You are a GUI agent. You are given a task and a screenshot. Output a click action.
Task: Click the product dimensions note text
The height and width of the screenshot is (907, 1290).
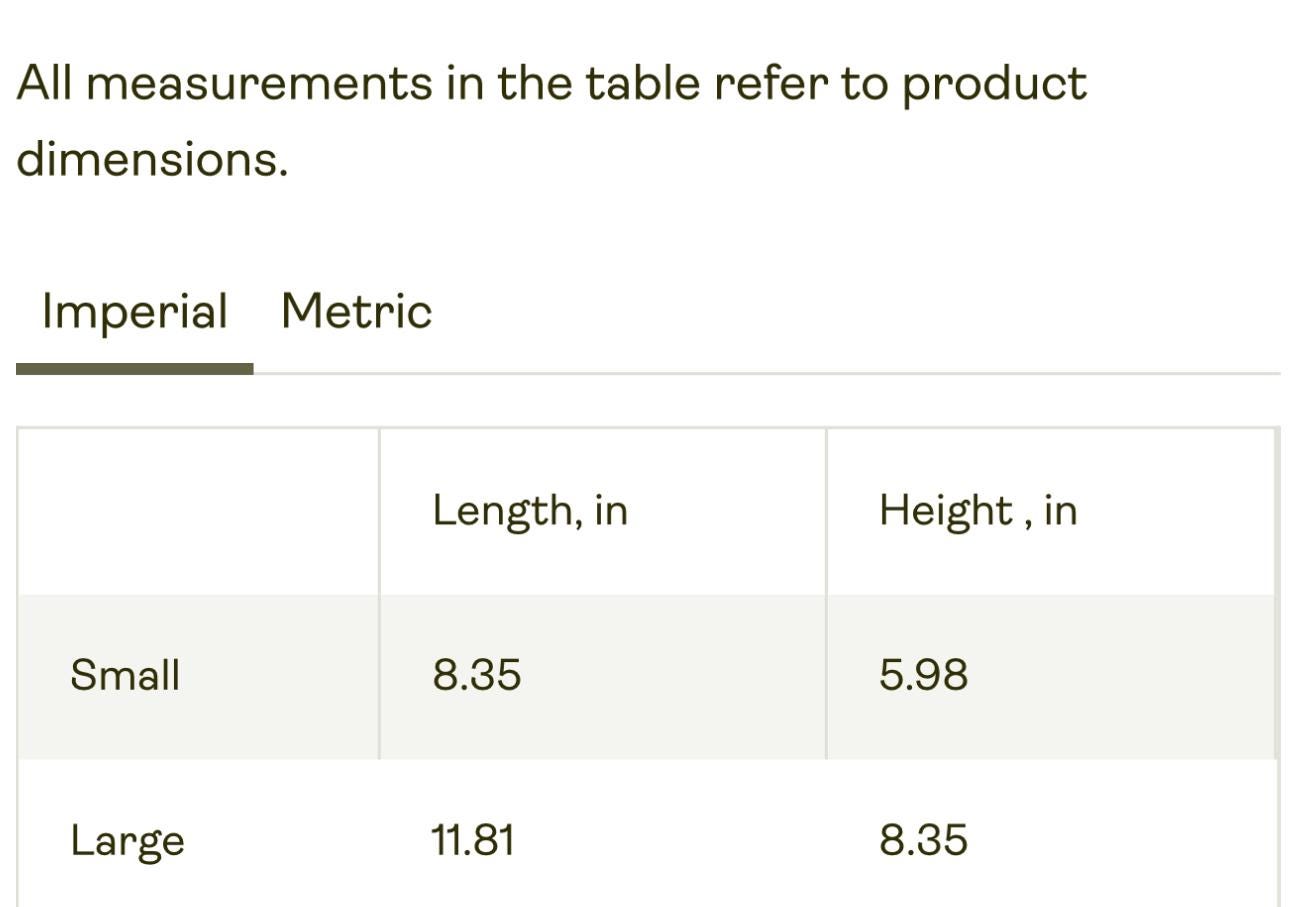pos(551,121)
